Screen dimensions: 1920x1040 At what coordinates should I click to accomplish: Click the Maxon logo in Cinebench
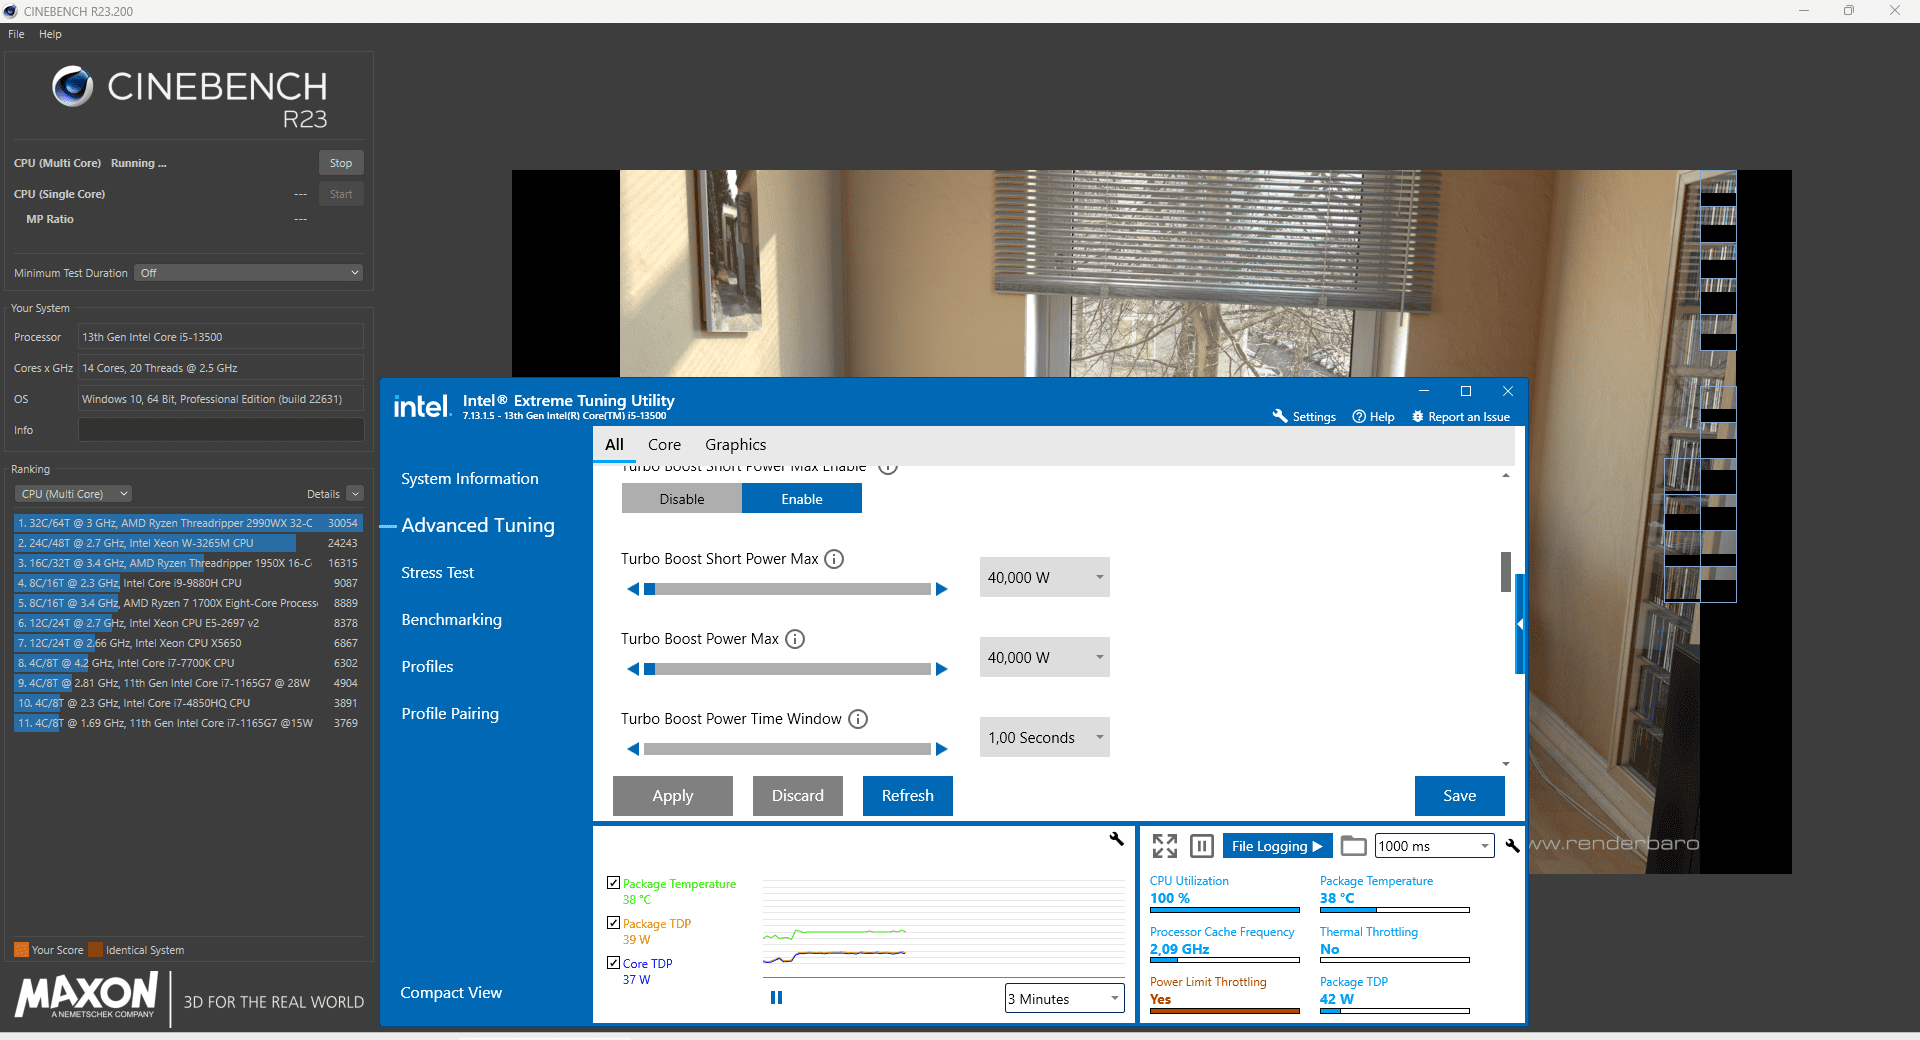[x=86, y=996]
